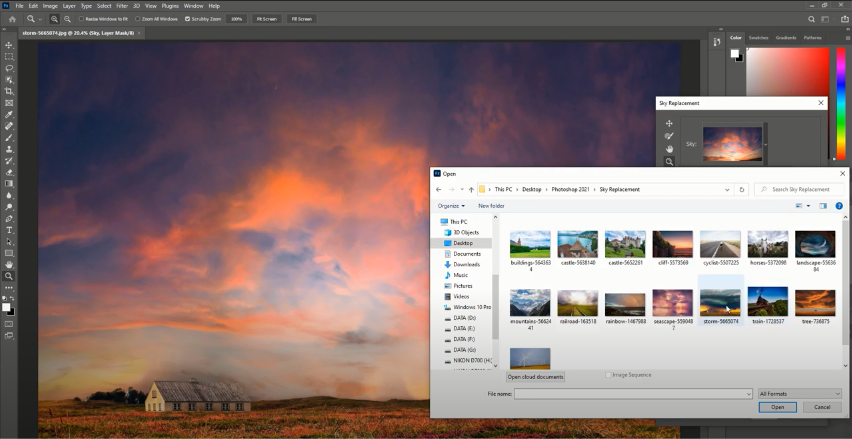Click the Sky Brush tool in Sky Replacement
Viewport: 852px width, 439px height.
tap(669, 135)
